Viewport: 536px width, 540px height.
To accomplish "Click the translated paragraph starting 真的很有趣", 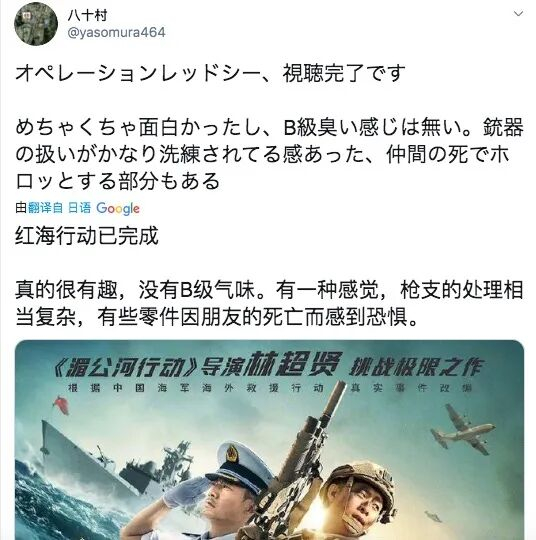I will 269,303.
